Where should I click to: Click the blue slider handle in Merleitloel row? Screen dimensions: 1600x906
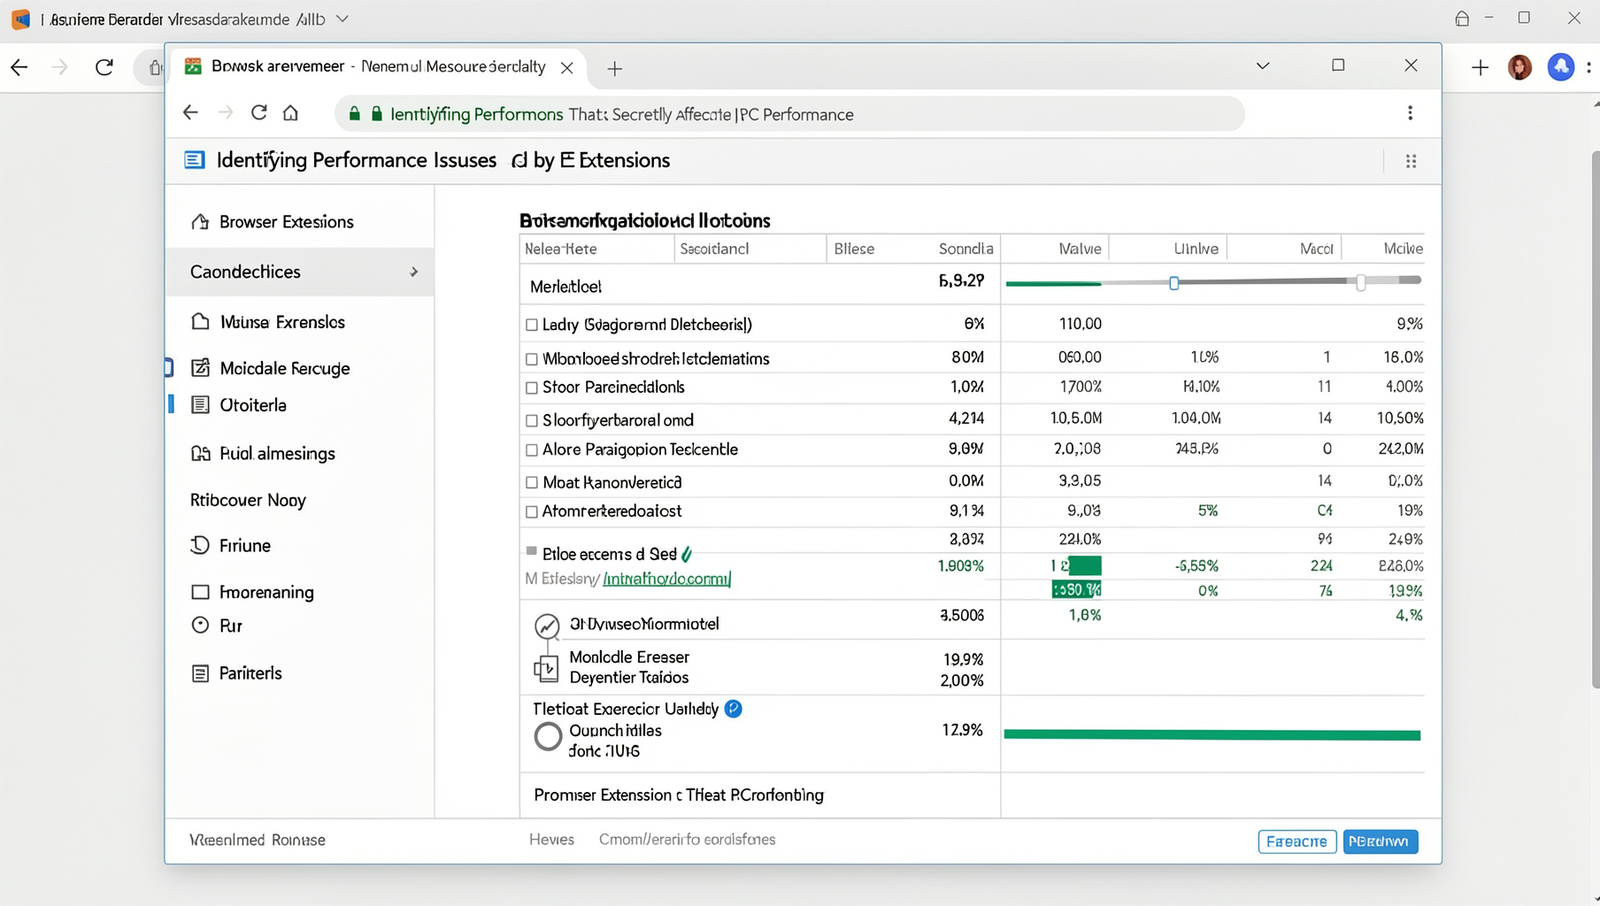(1174, 283)
